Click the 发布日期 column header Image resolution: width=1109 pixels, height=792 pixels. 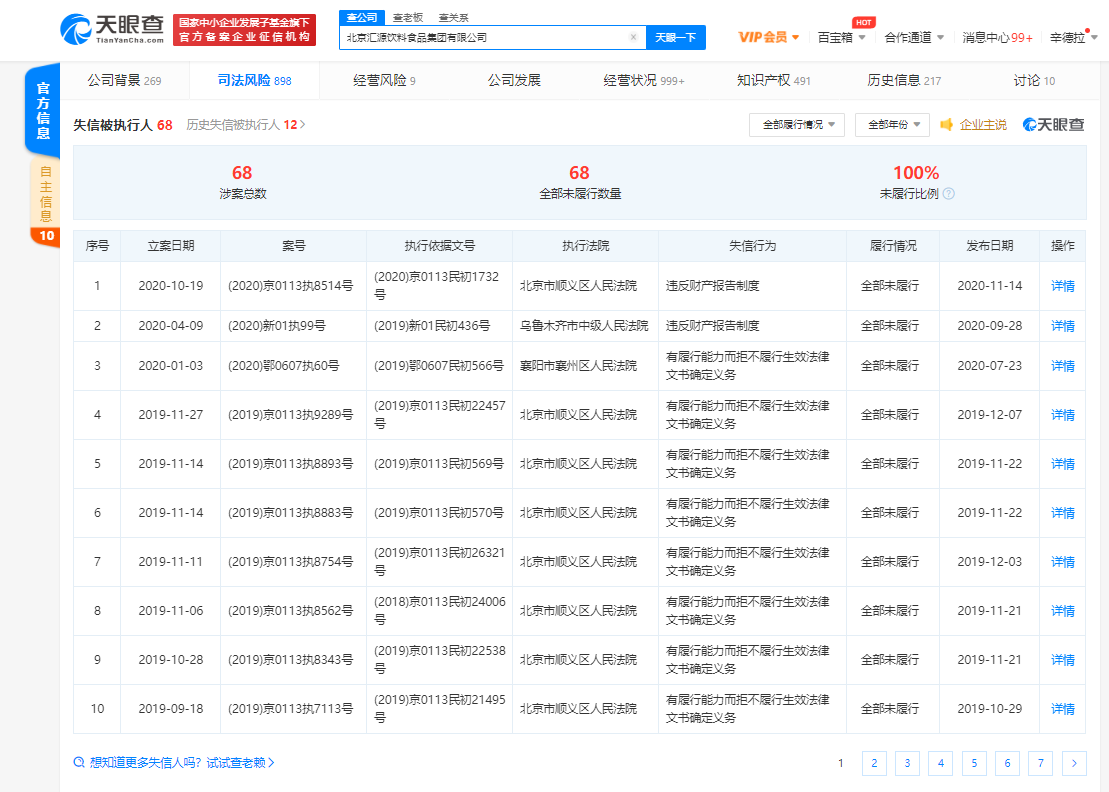click(x=989, y=246)
